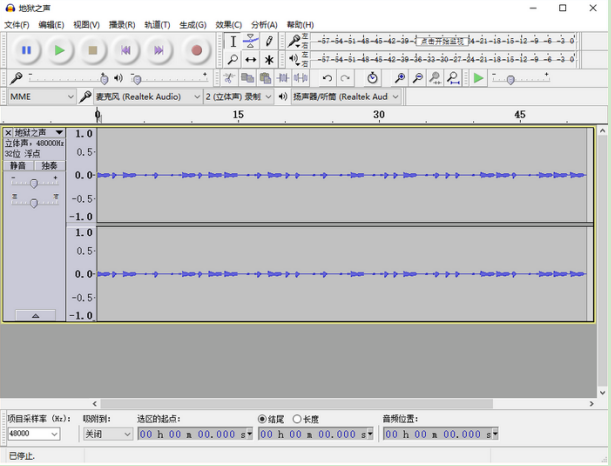The width and height of the screenshot is (611, 466).
Task: Click the Sync-Lock clock icon
Action: click(x=372, y=78)
